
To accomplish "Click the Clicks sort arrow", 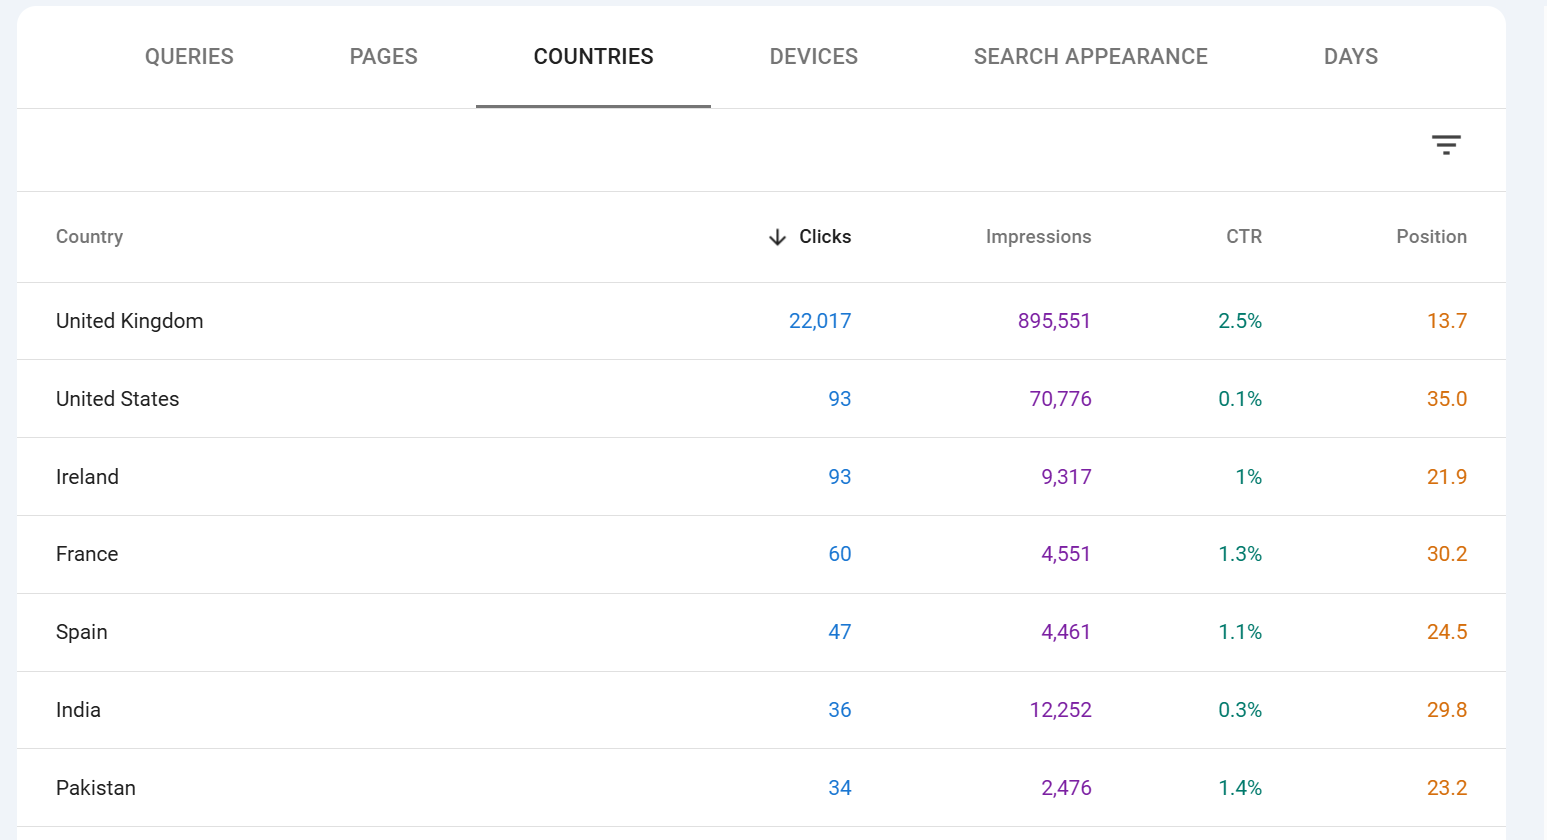I will coord(777,237).
